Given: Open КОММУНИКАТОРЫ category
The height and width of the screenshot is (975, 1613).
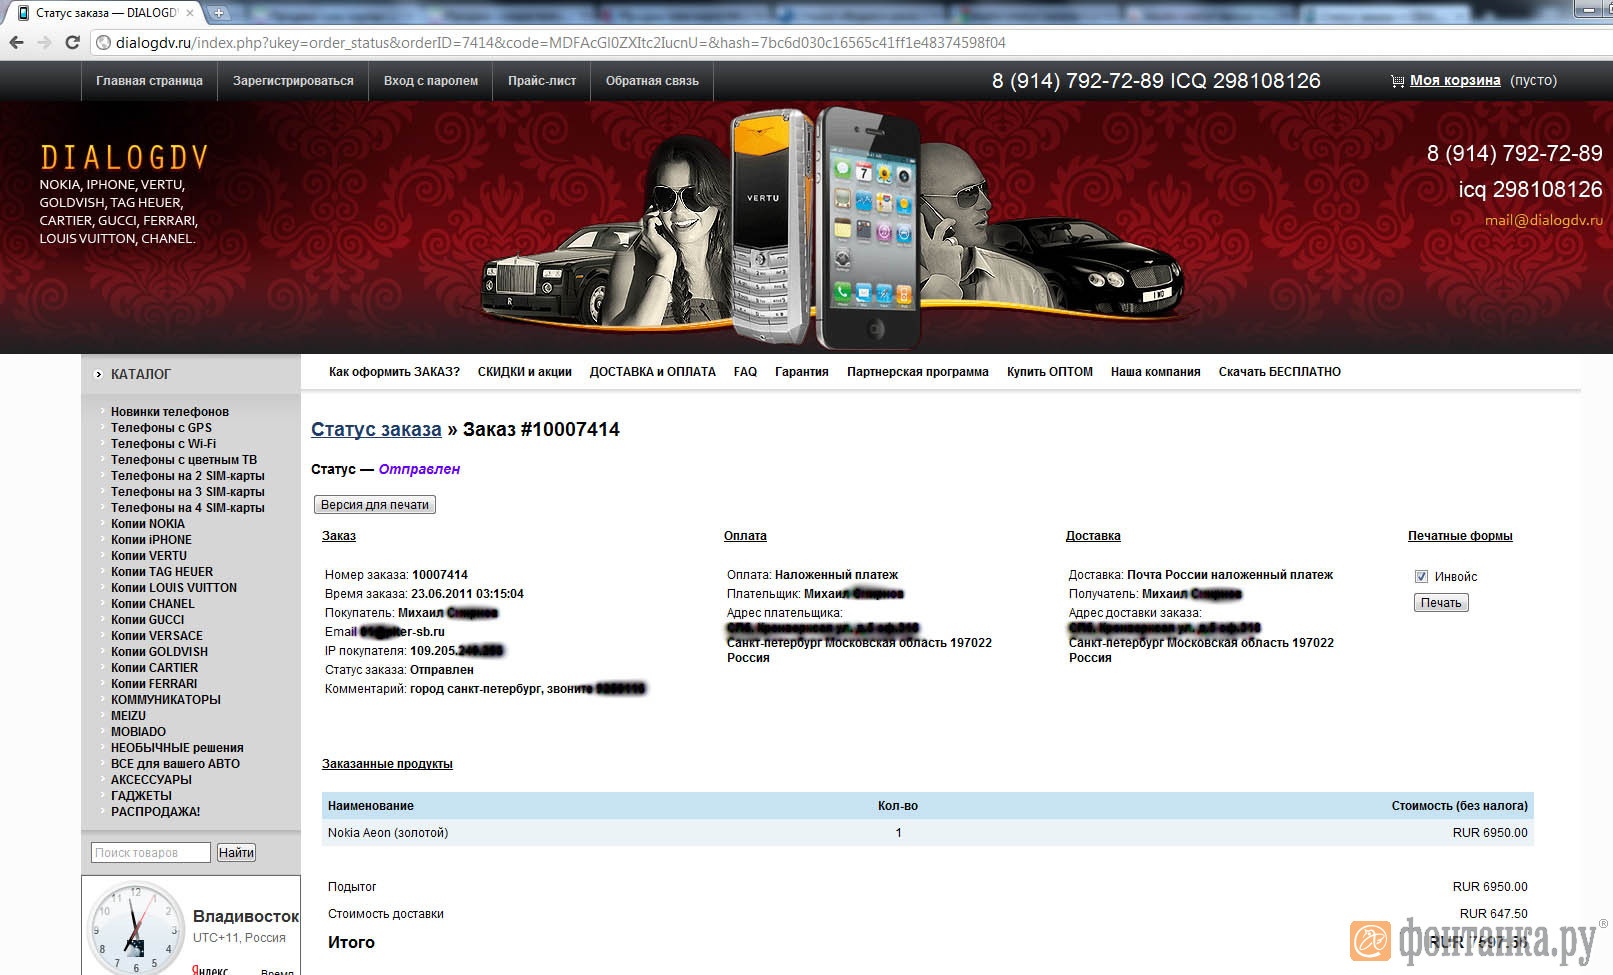Looking at the screenshot, I should click(x=166, y=700).
